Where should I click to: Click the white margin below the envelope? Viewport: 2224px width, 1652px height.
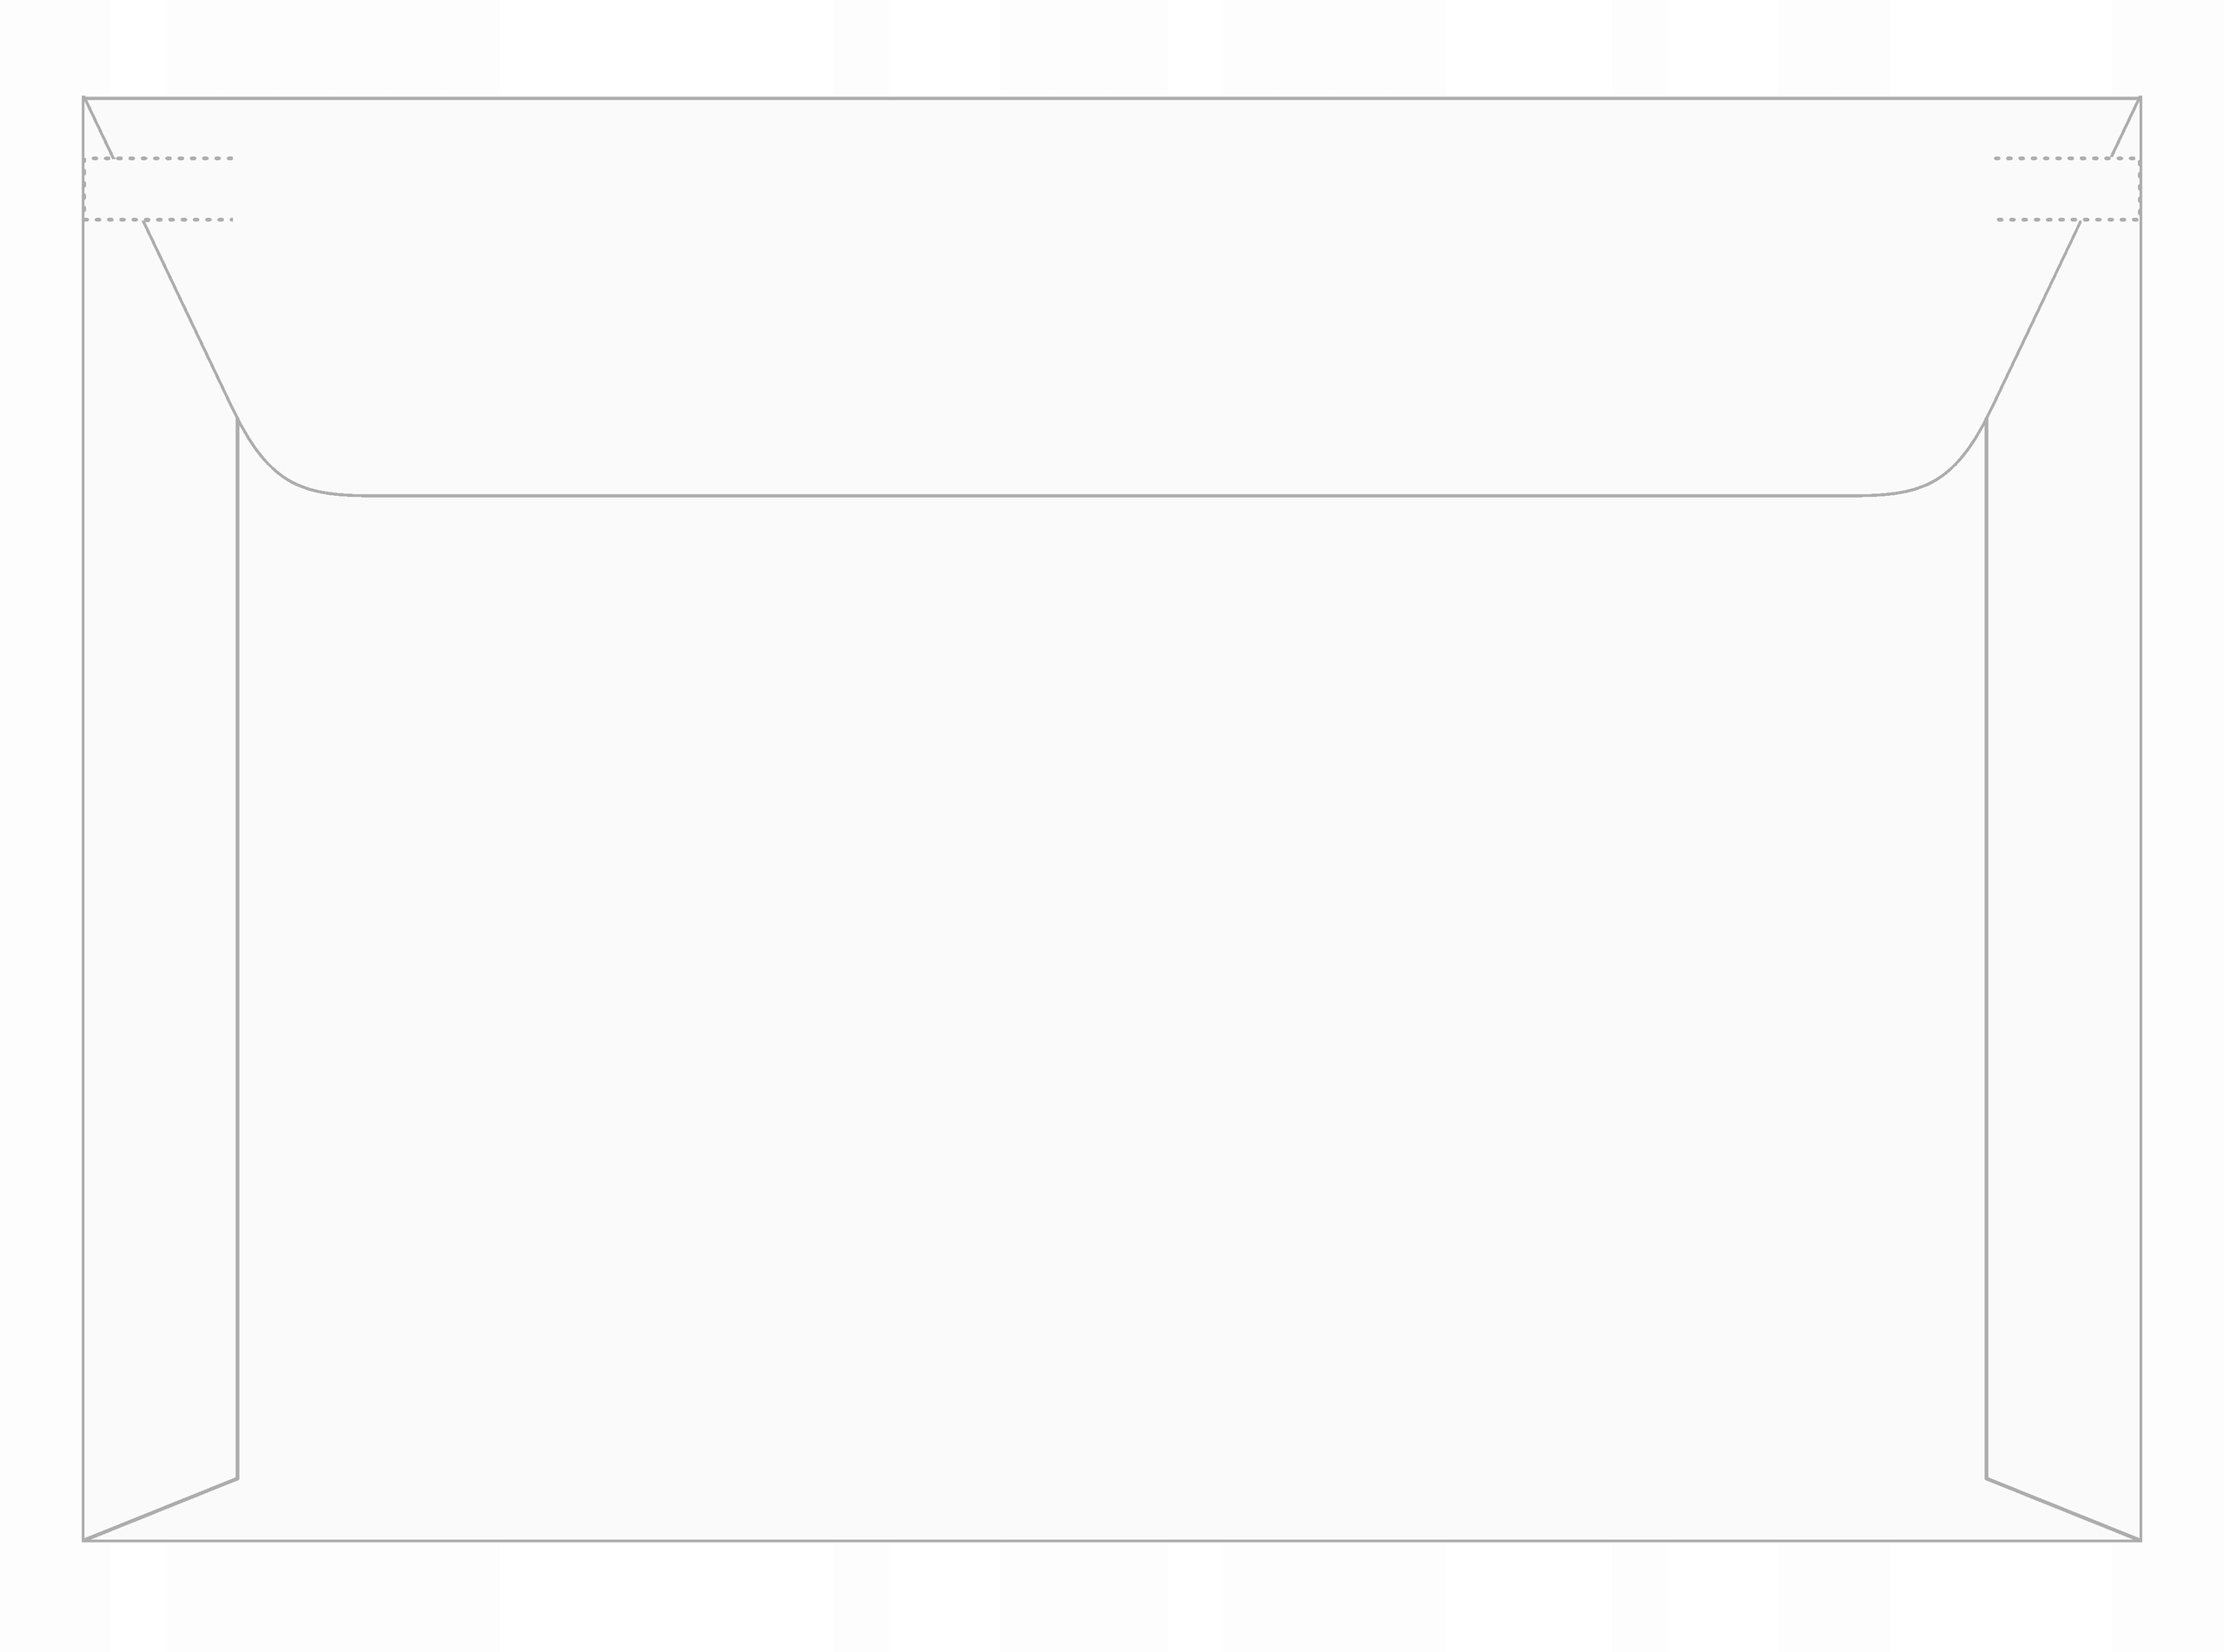click(1112, 1598)
